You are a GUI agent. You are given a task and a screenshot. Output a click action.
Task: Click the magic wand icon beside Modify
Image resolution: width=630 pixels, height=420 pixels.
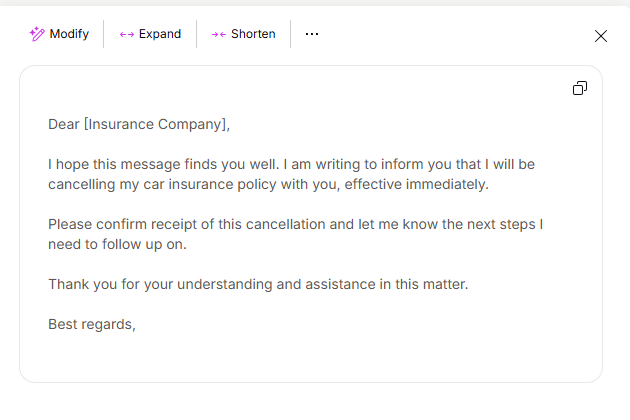click(x=37, y=34)
